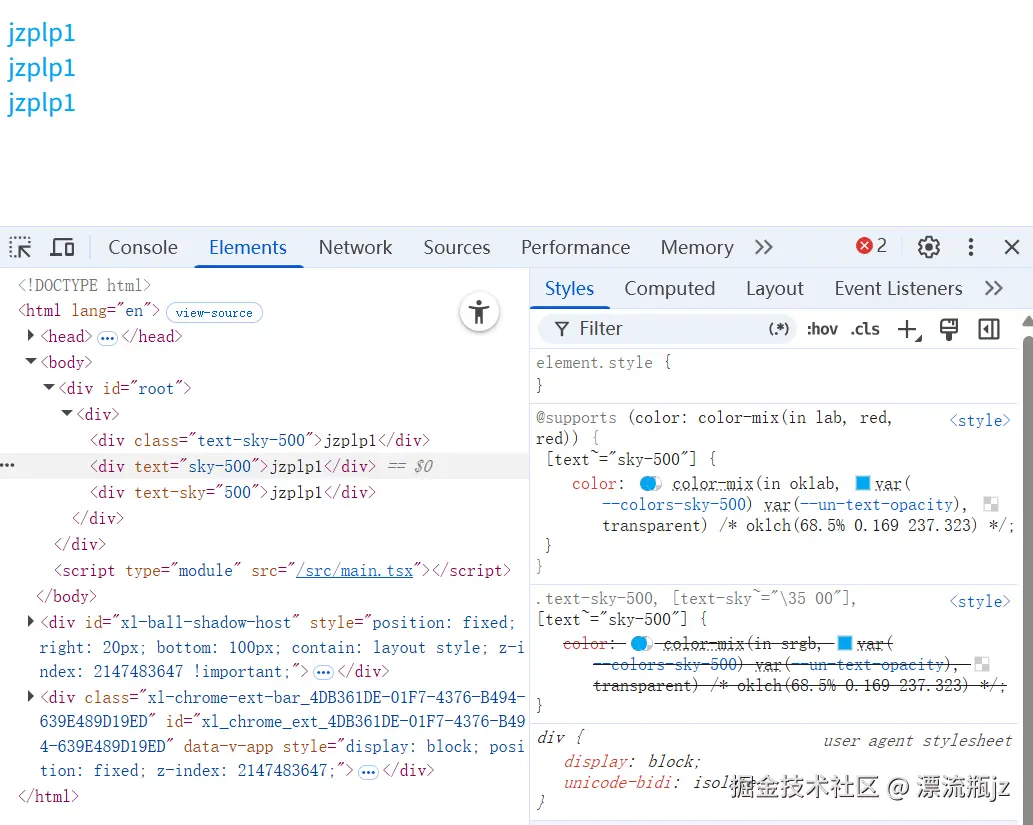Switch to the Computed sidebar tab
The height and width of the screenshot is (825, 1033).
click(x=669, y=289)
